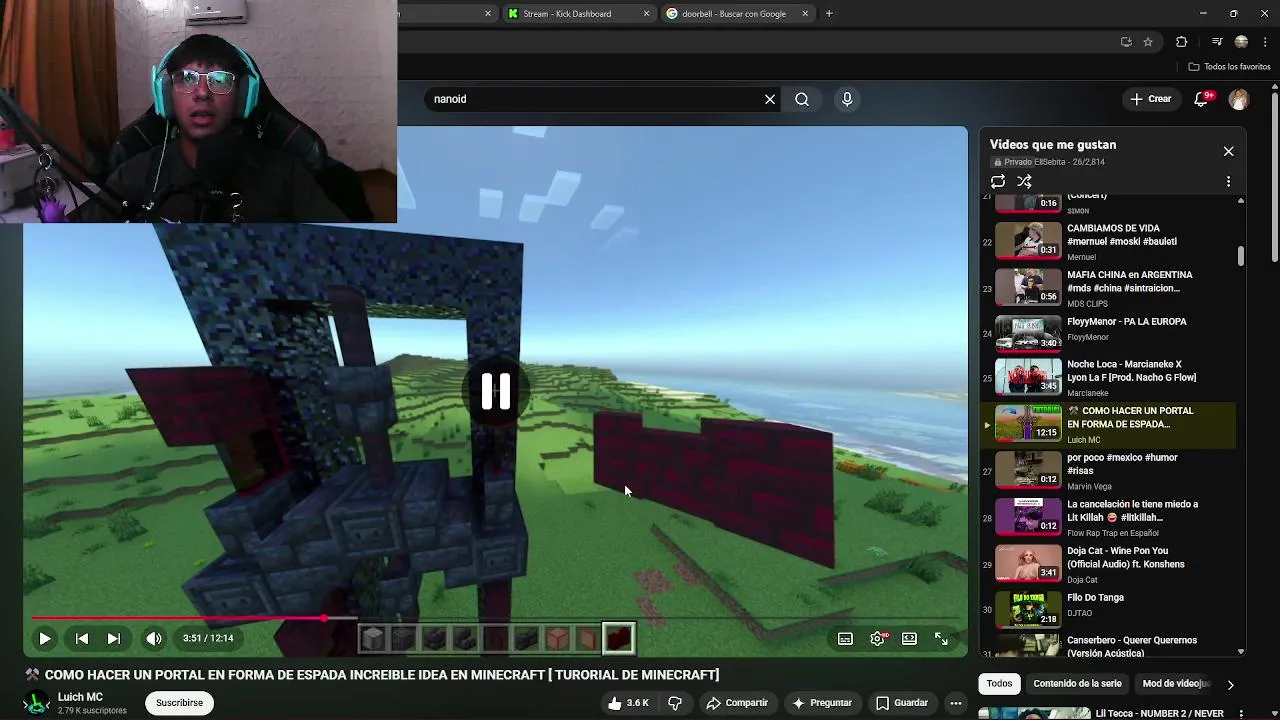Image resolution: width=1280 pixels, height=720 pixels.
Task: Click the Suscribirse button
Action: pos(179,703)
